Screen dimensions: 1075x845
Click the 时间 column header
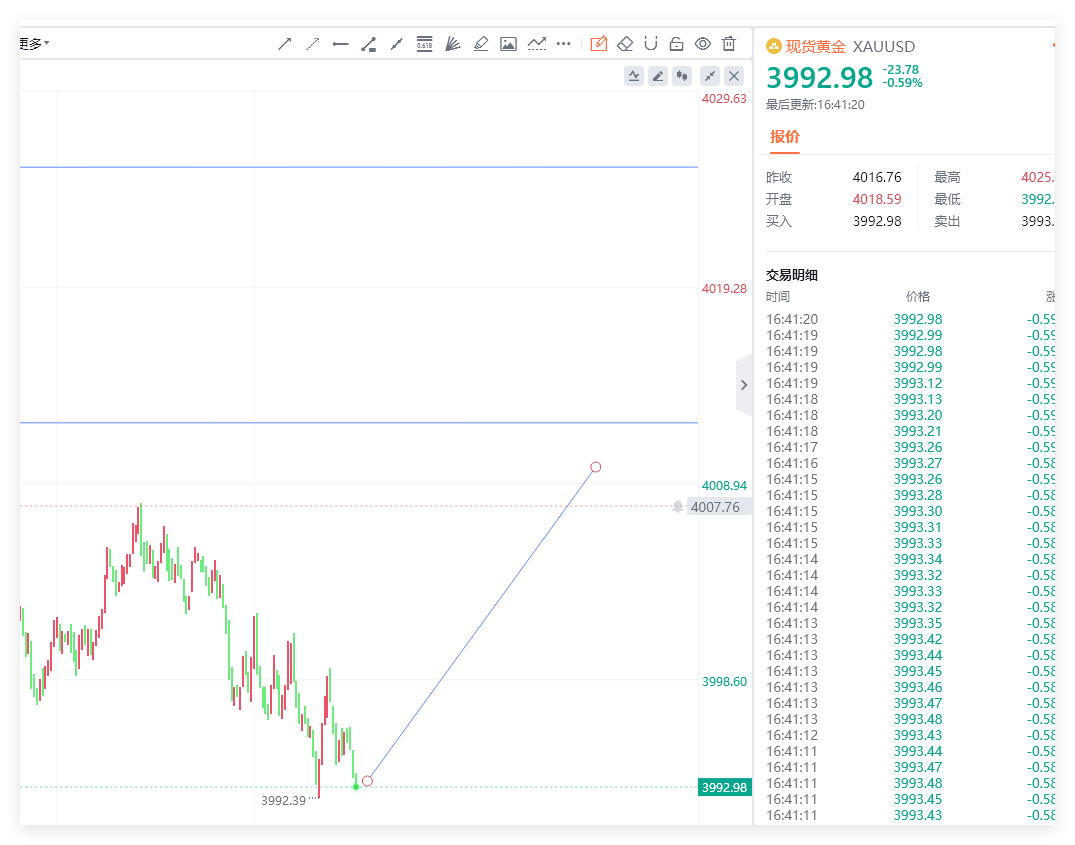point(778,297)
